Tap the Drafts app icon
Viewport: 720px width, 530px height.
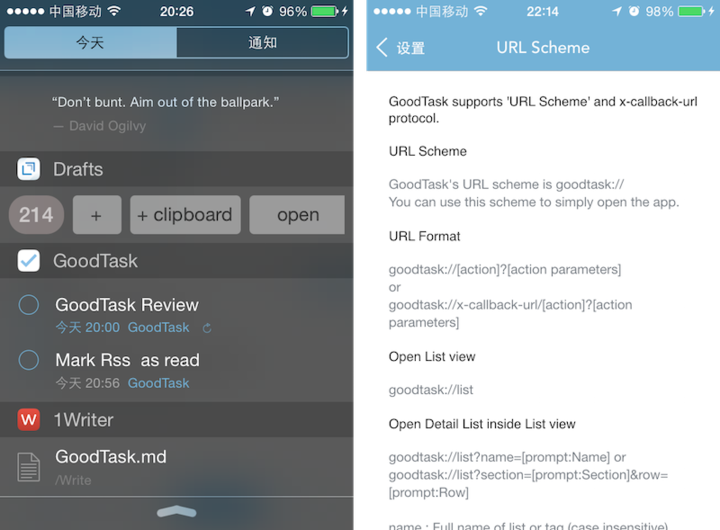coord(29,169)
